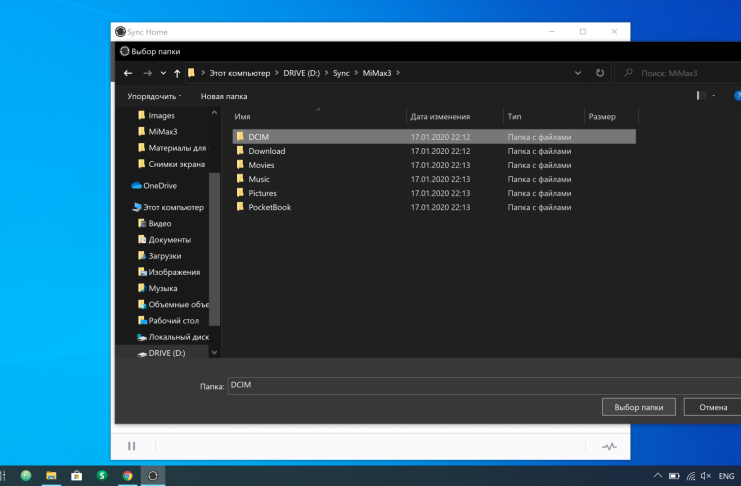Viewport: 741px width, 486px height.
Task: Expand address bar history dropdown
Action: pos(577,73)
